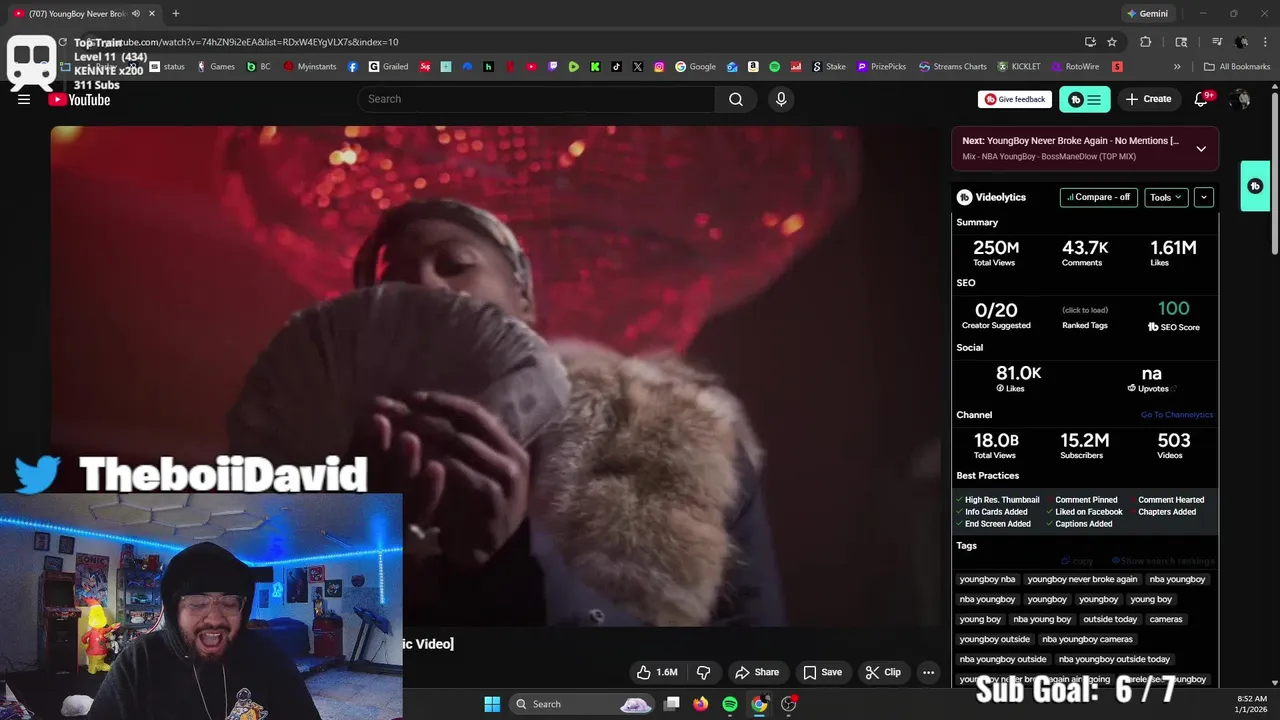Open the X (Twitter) bookmark icon

click(x=638, y=67)
